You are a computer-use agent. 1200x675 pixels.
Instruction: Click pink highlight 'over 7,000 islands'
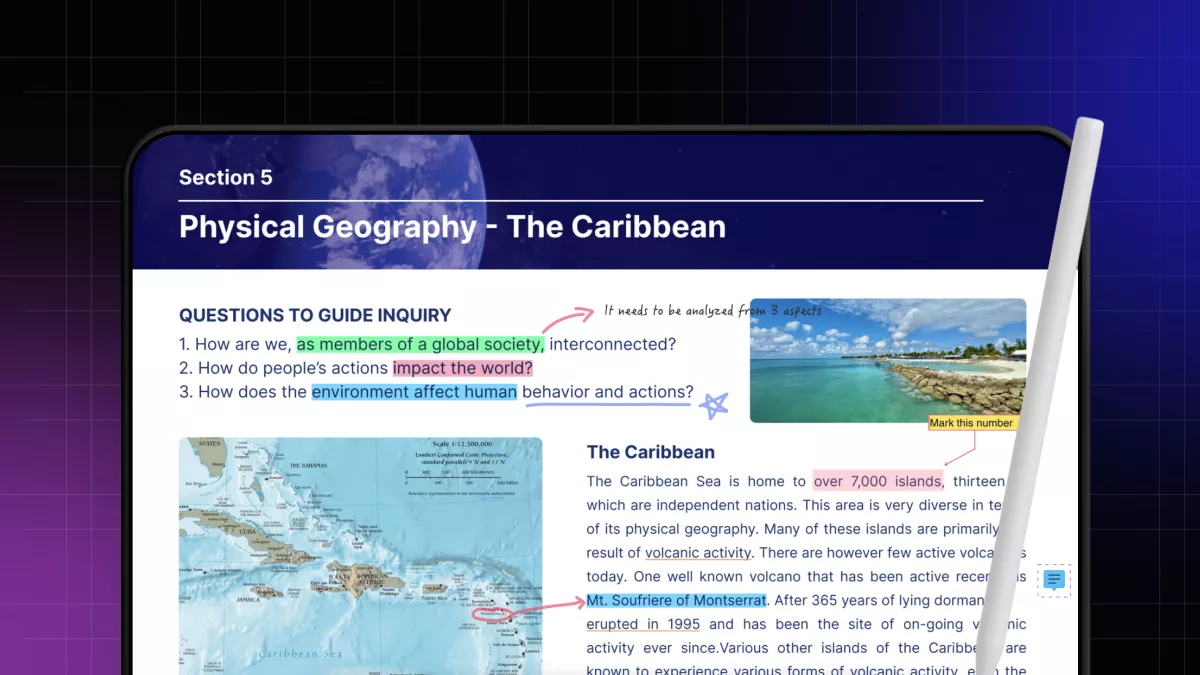877,481
